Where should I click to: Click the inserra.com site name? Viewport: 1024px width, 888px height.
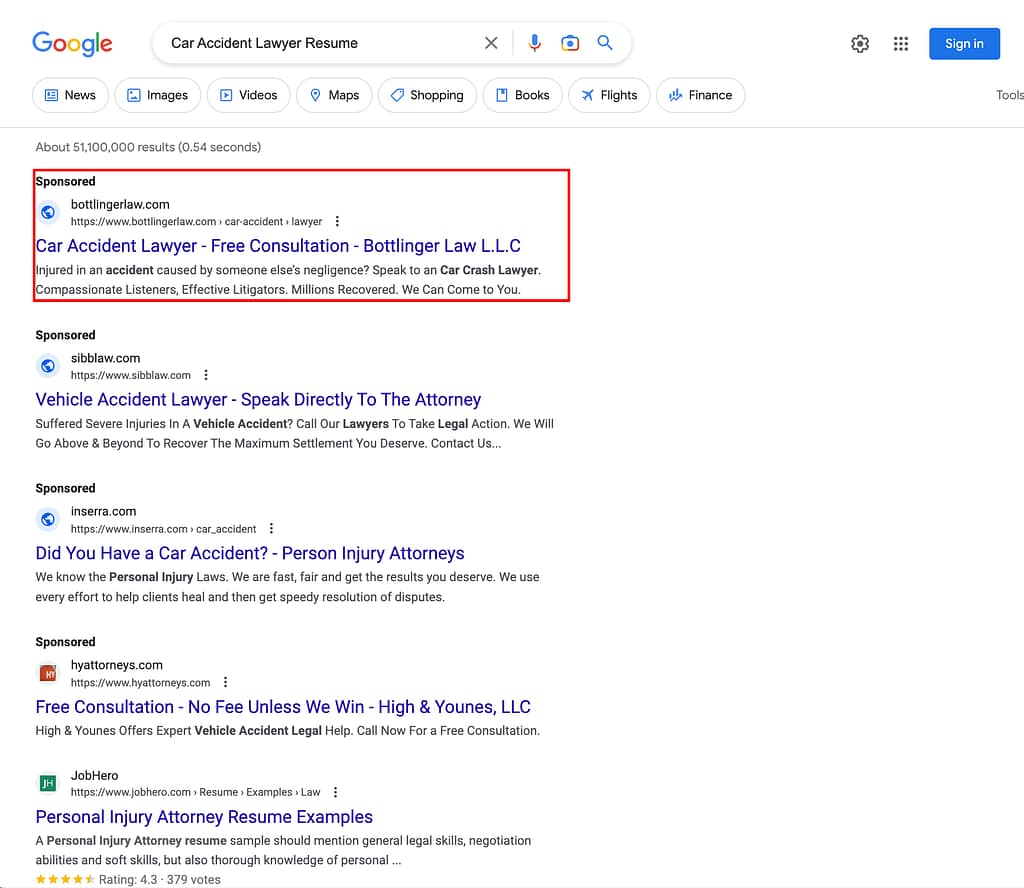[x=103, y=511]
